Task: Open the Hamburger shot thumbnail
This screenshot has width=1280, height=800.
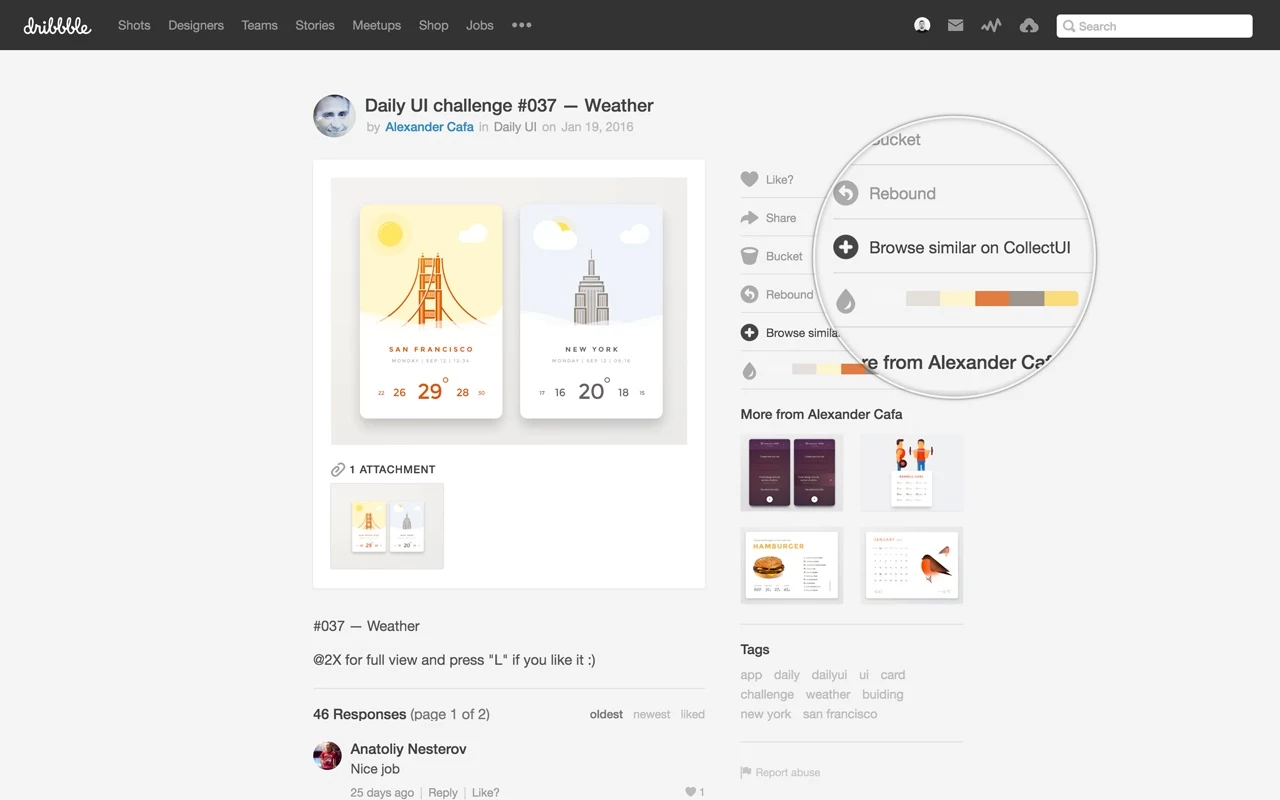Action: click(792, 565)
